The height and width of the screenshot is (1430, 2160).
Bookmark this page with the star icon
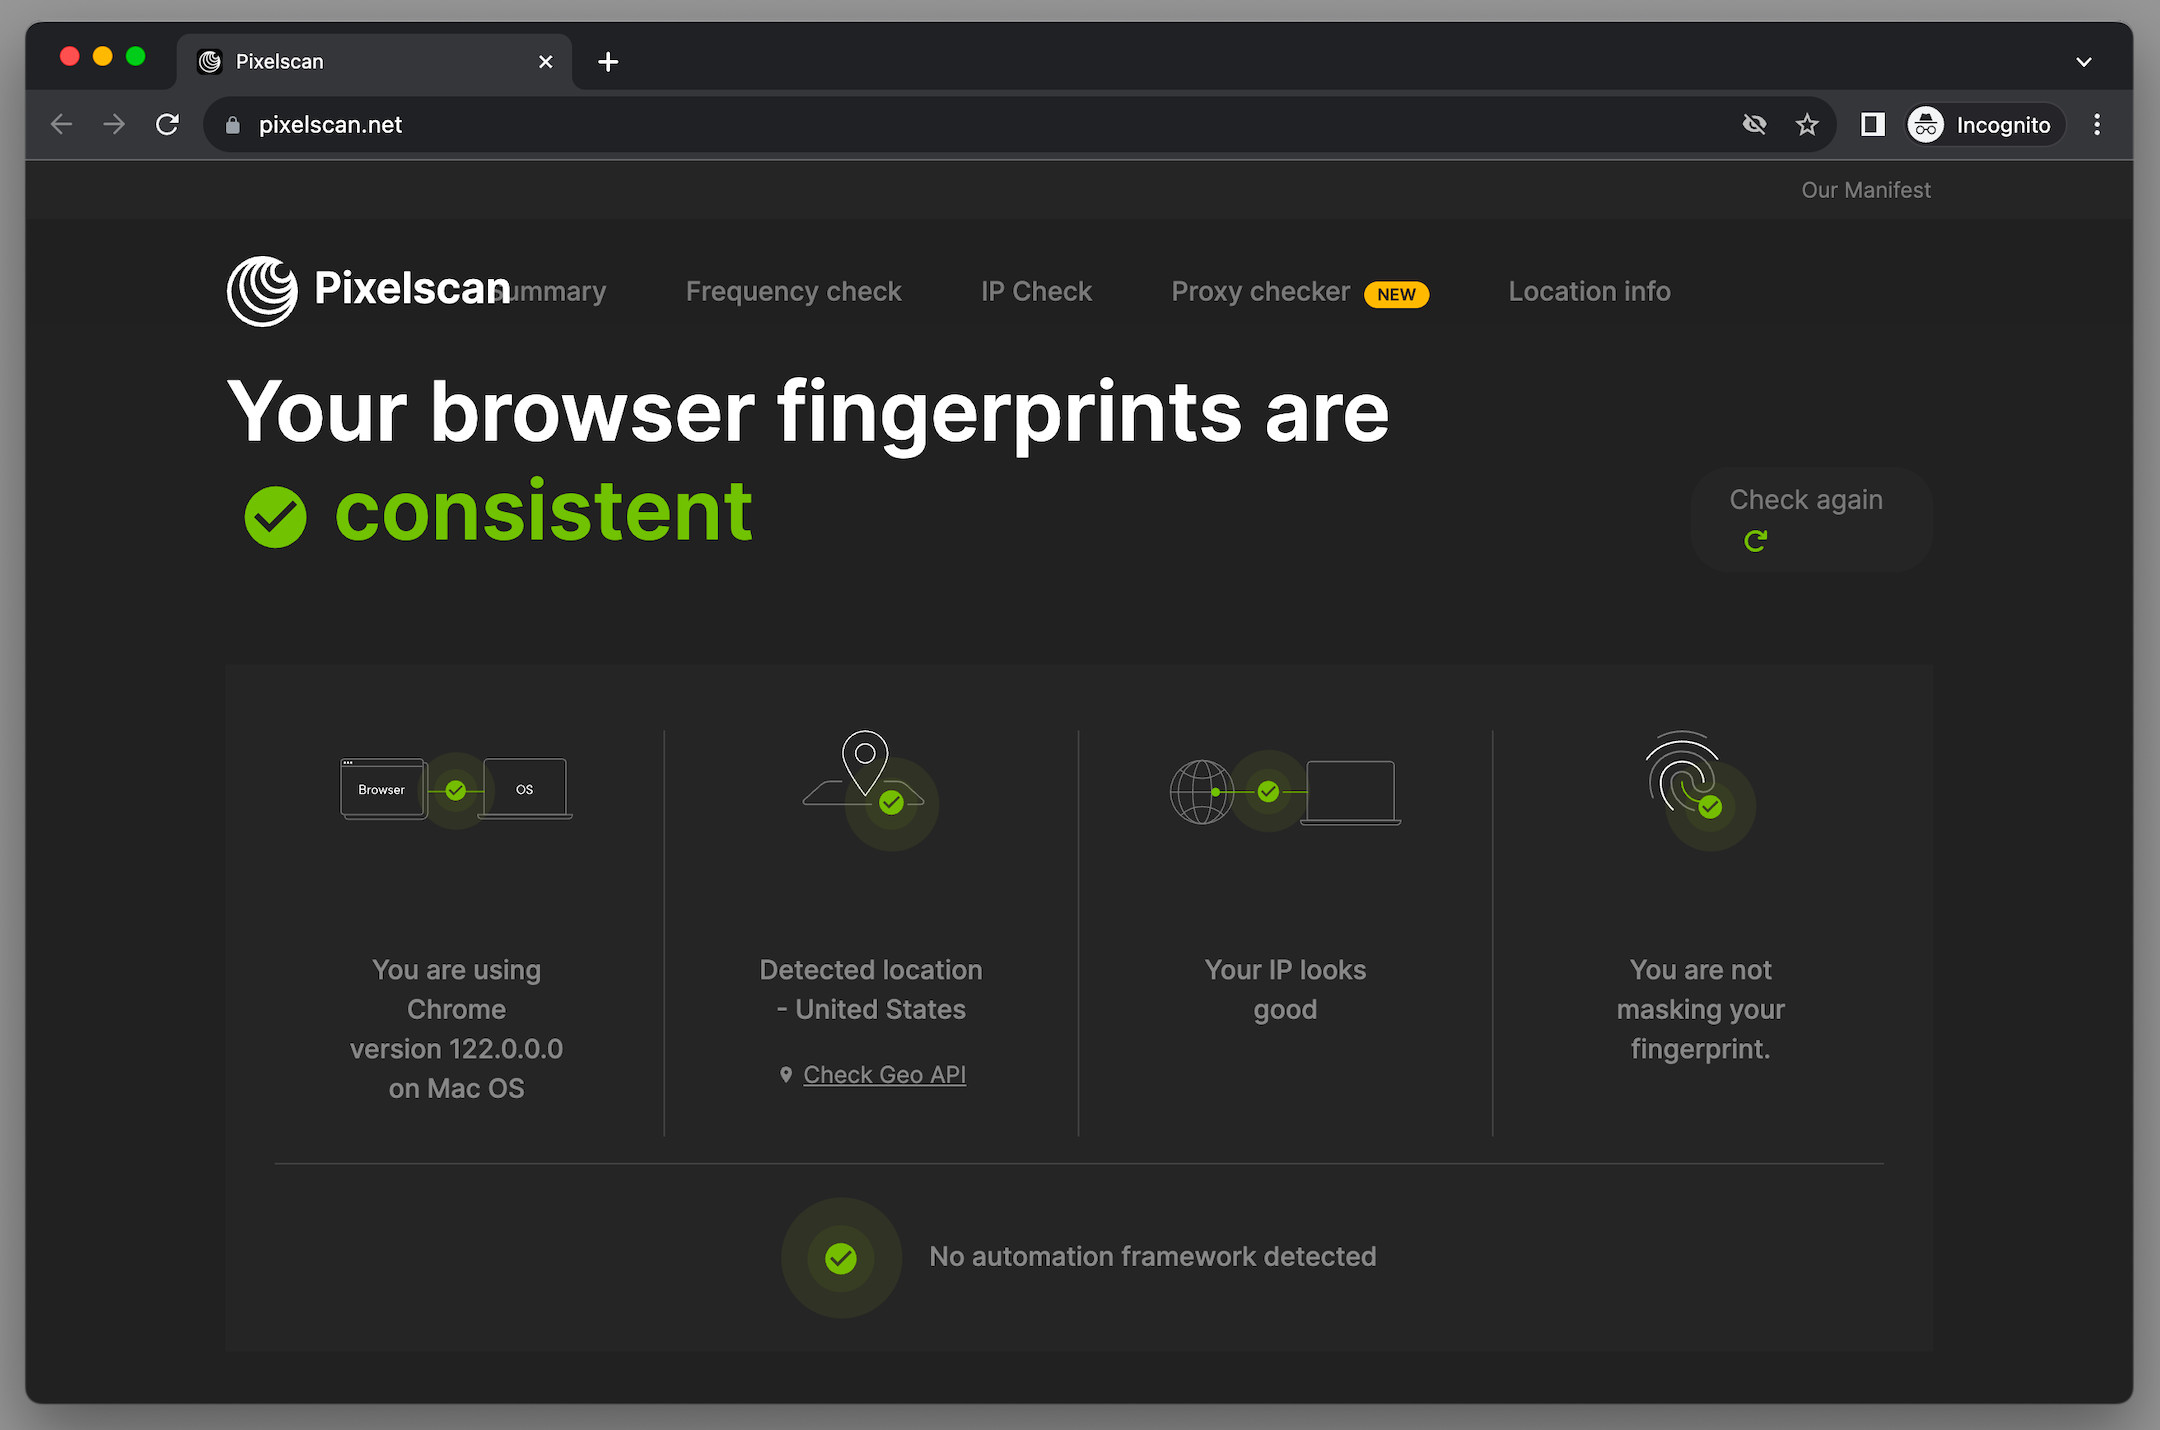pyautogui.click(x=1806, y=124)
